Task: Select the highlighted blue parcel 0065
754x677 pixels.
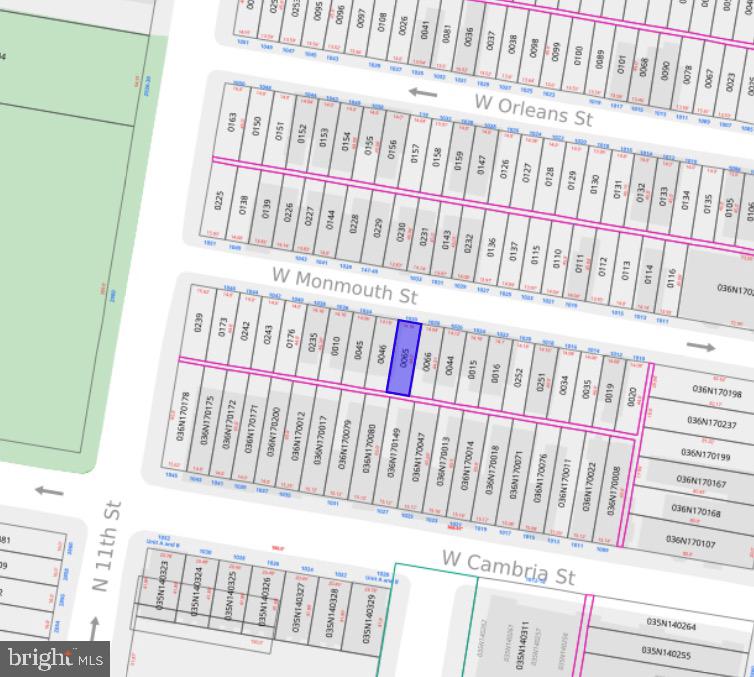Action: click(x=402, y=357)
